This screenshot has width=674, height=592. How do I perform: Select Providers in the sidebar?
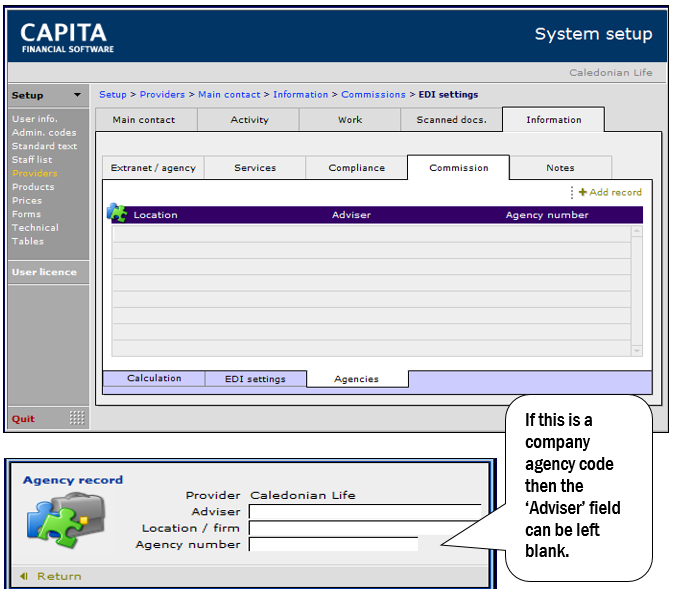point(35,173)
